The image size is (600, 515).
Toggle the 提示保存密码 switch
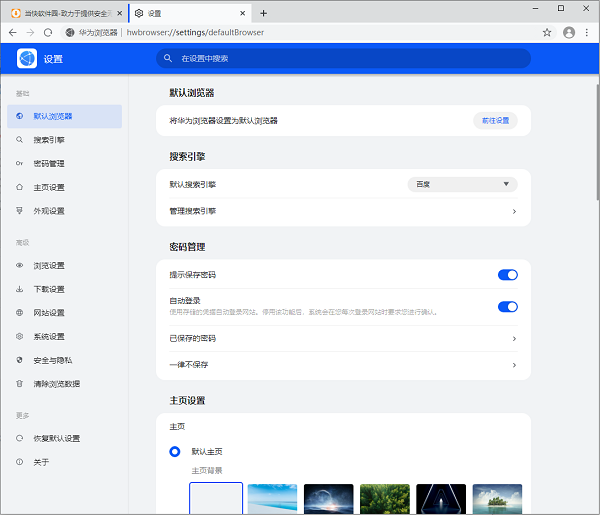(x=507, y=274)
